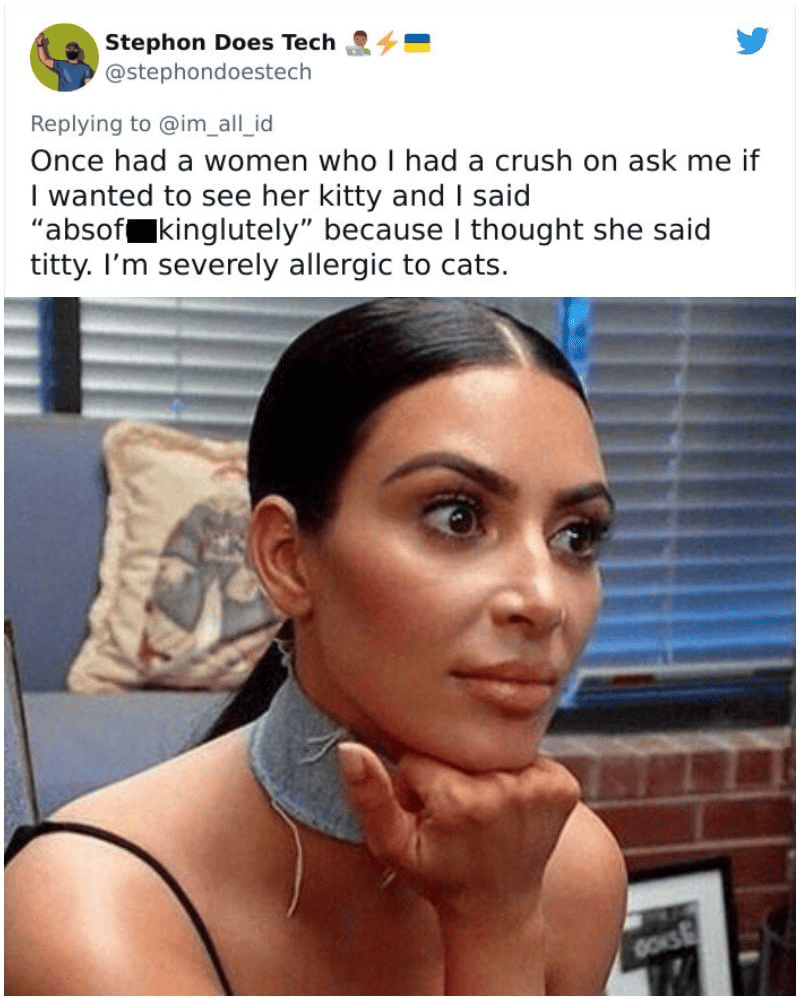Image resolution: width=800 pixels, height=1000 pixels.
Task: Open the Stephon Does Tech display name
Action: [220, 42]
